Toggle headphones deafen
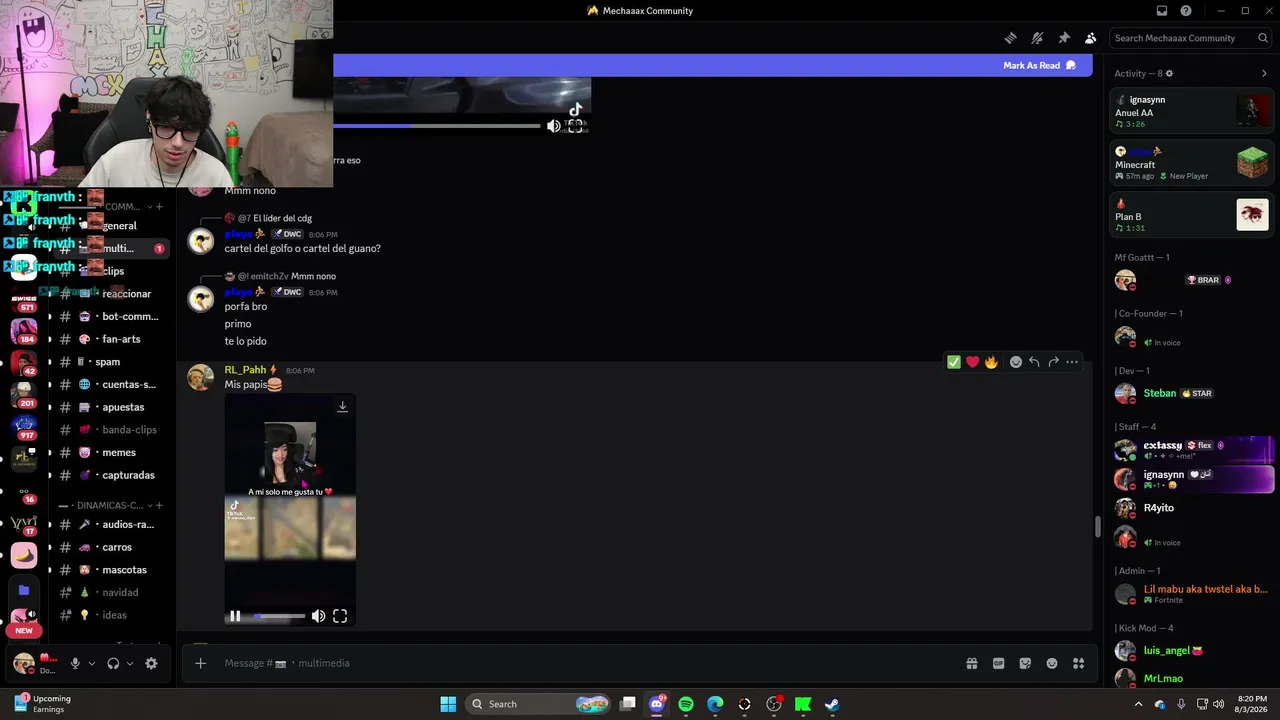 (113, 663)
